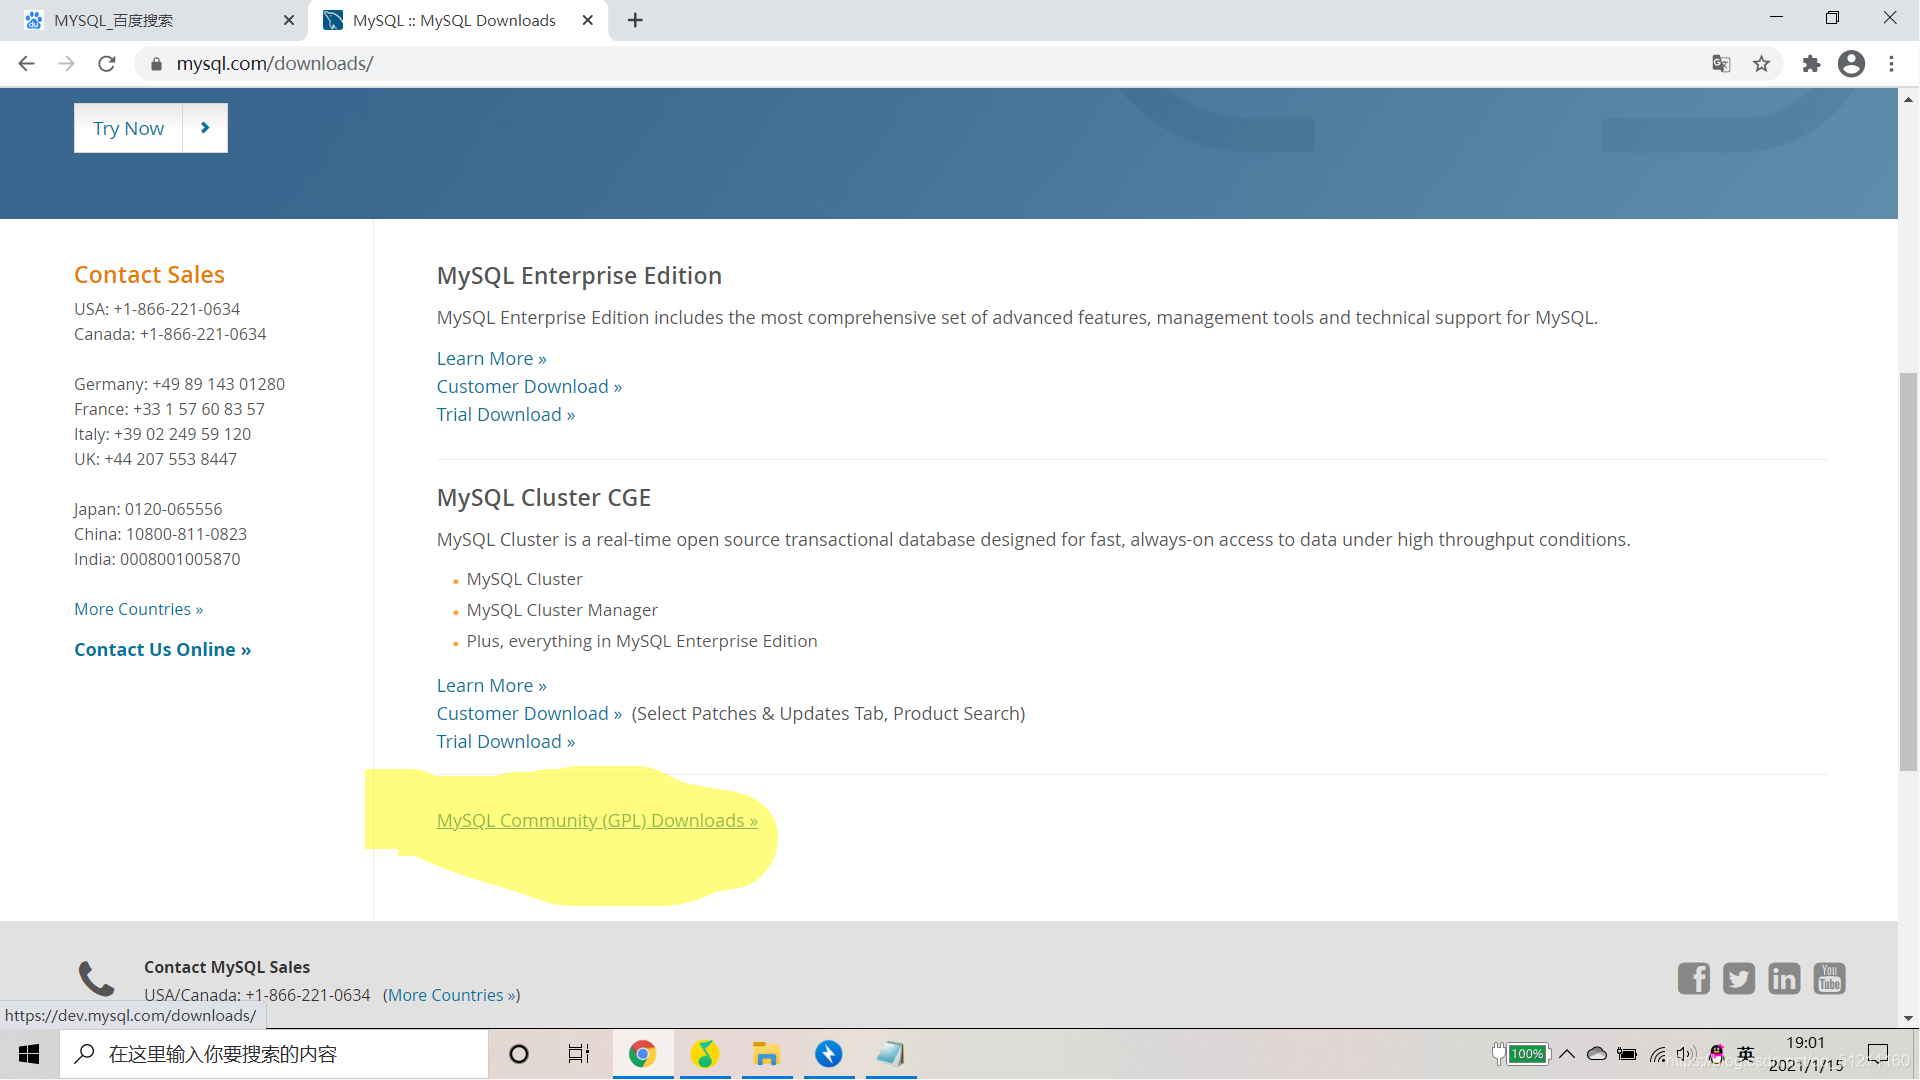Screen dimensions: 1920x1080
Task: Open the MySQL LinkedIn icon
Action: click(1784, 979)
